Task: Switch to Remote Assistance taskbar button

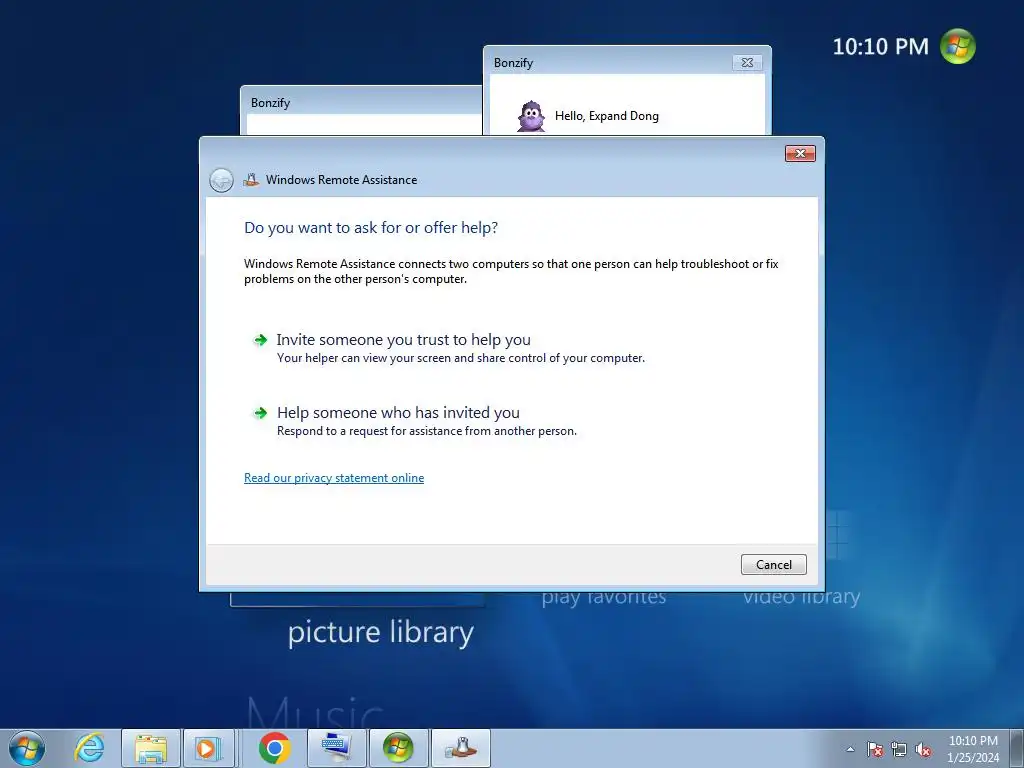Action: 461,748
